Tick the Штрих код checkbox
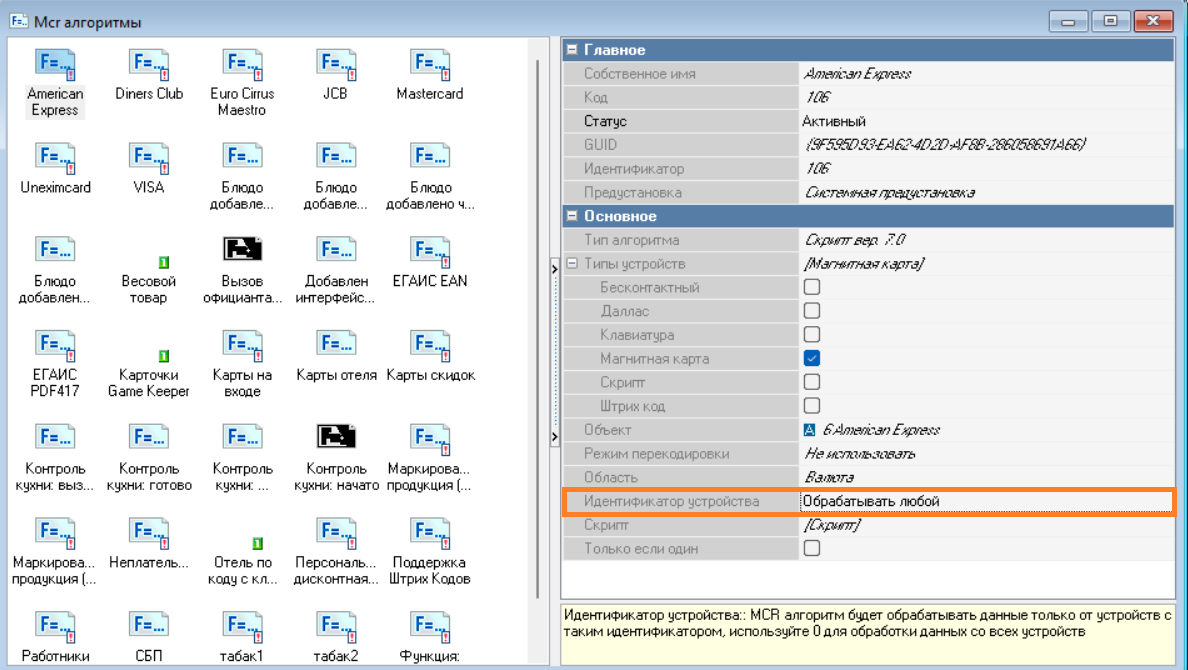 [812, 406]
